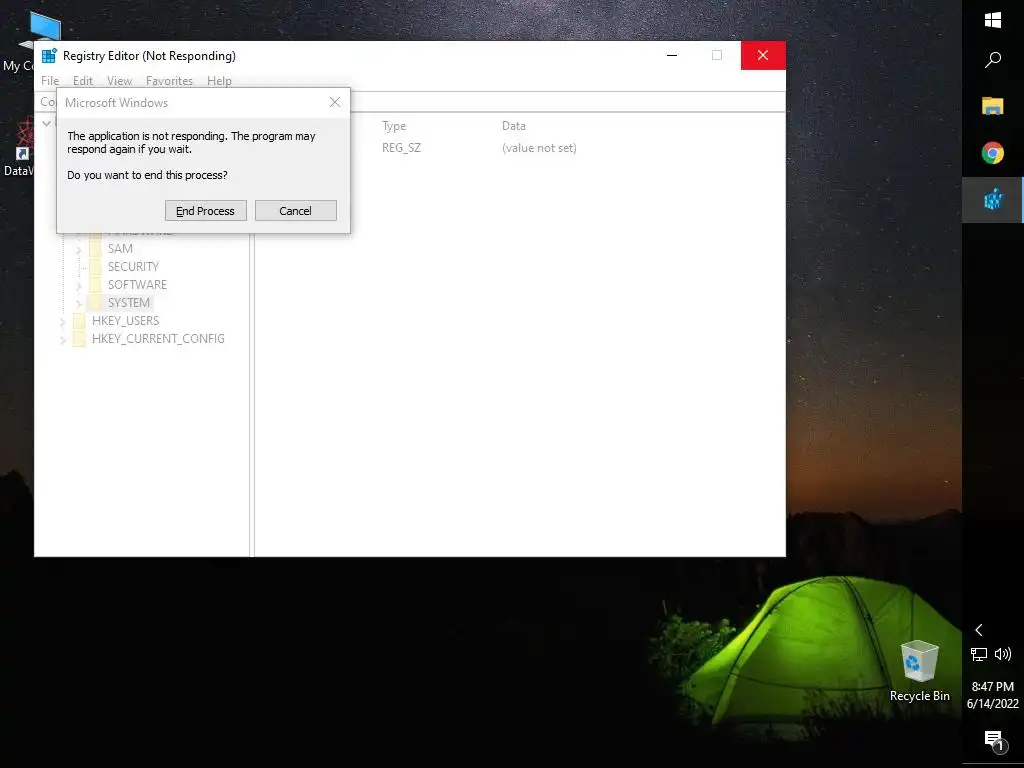Collapse the Computer root node
Viewport: 1024px width, 768px height.
(x=47, y=123)
